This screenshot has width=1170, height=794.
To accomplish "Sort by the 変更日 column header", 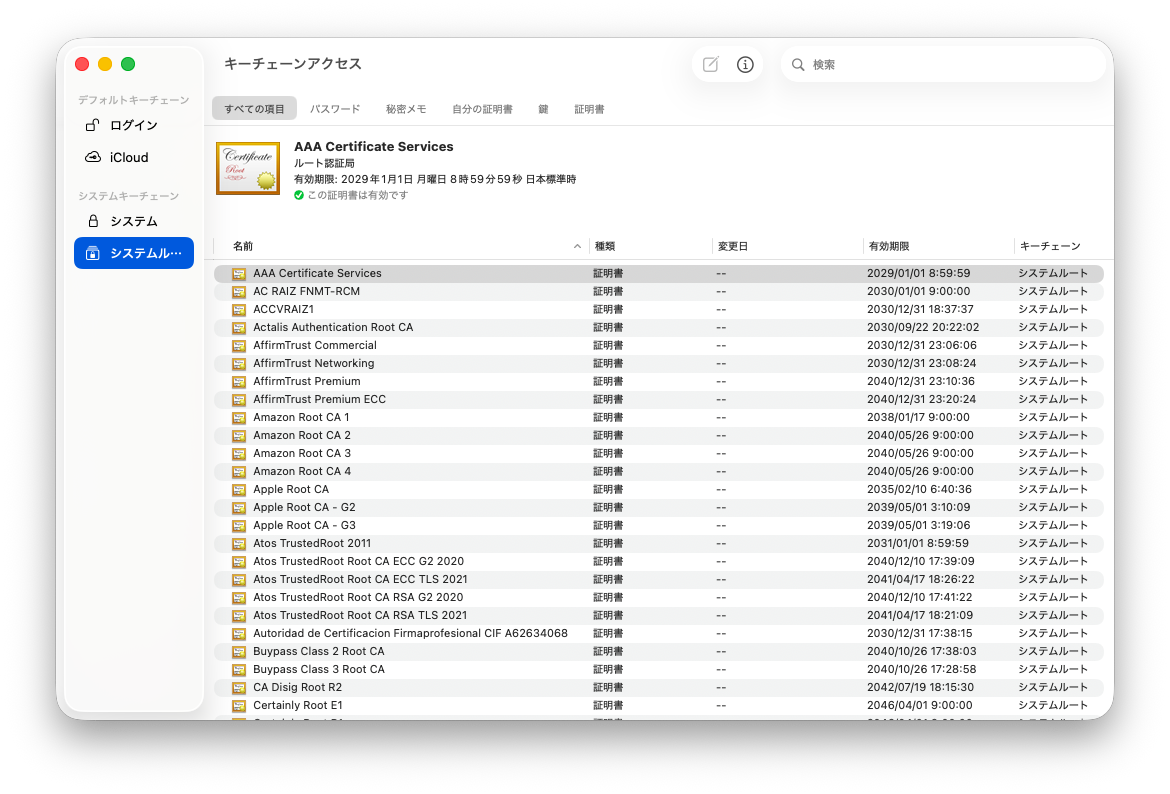I will click(x=732, y=246).
